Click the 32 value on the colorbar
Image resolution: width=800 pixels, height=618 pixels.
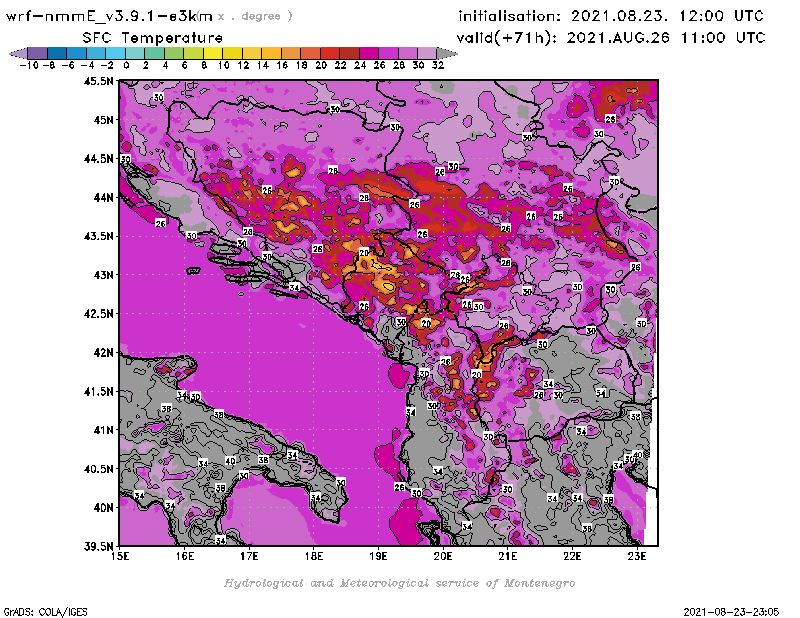[438, 65]
